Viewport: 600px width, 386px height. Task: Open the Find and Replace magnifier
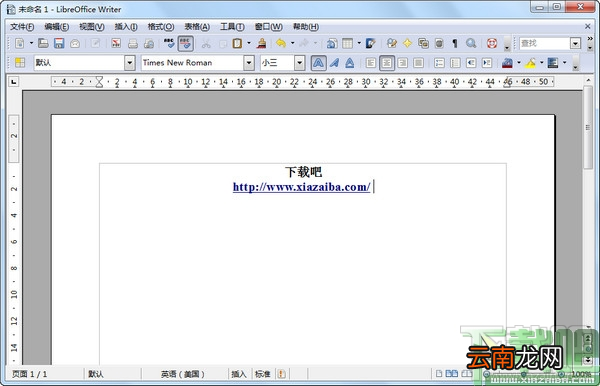(x=471, y=43)
